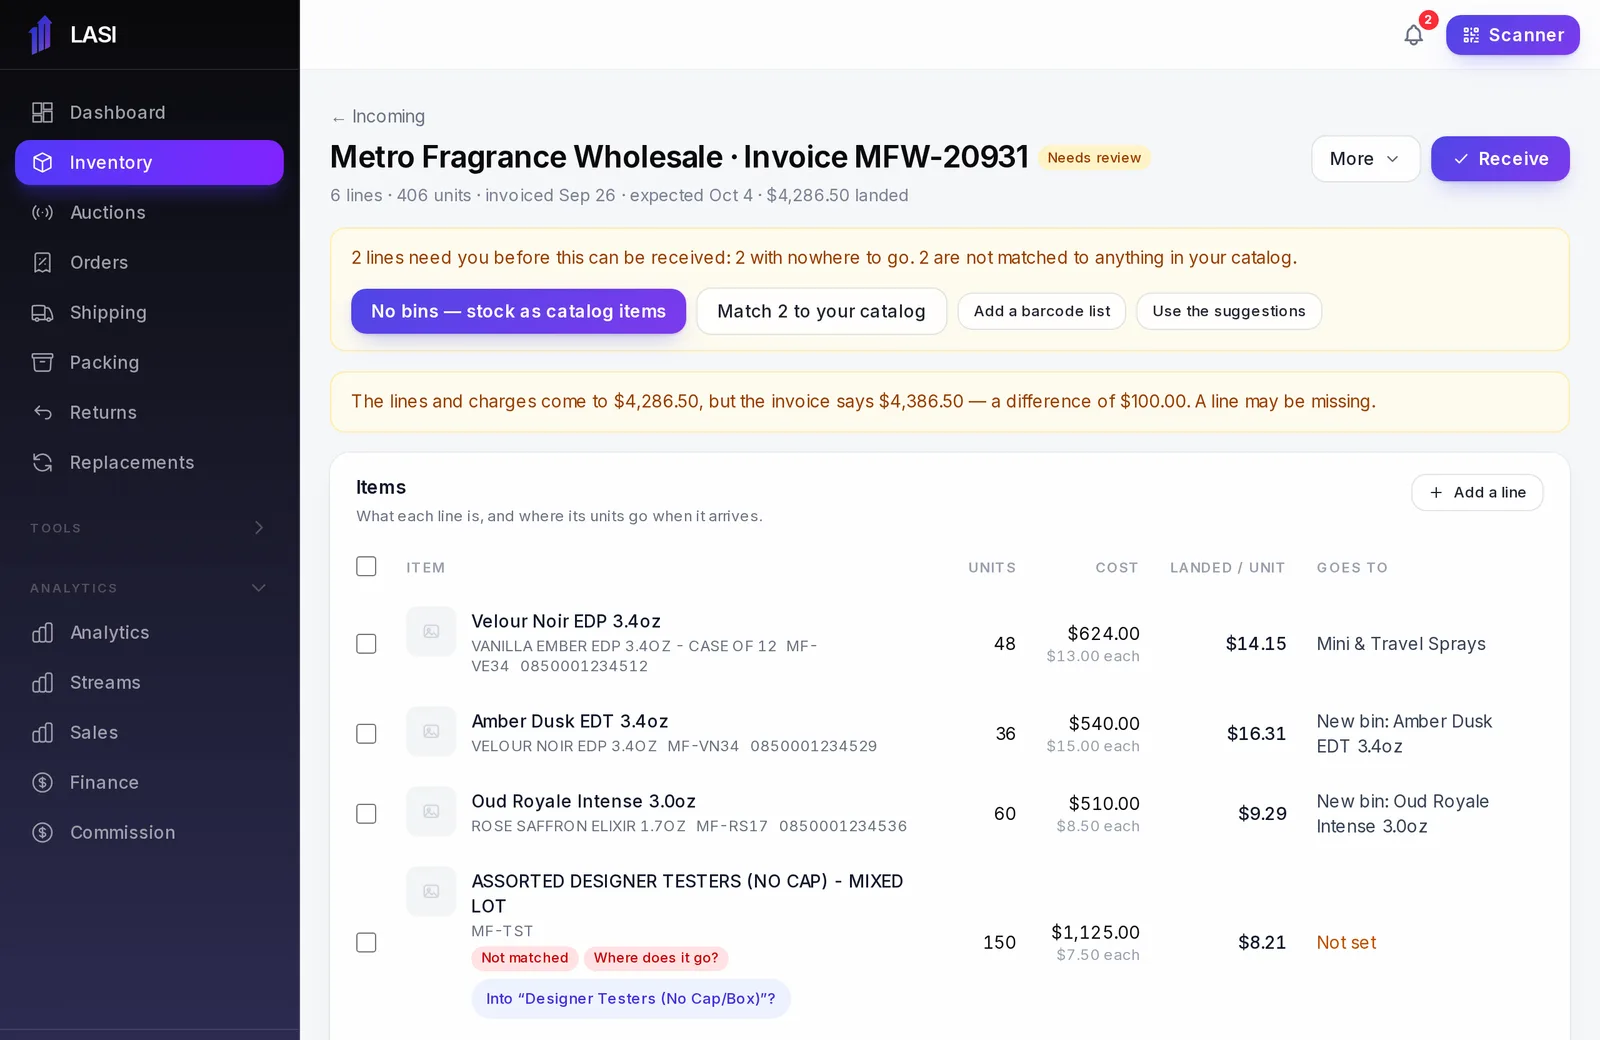Accept Into "Designer Testers (No Cap/Box)" suggestion
Screen dimensions: 1600x1040
631,999
